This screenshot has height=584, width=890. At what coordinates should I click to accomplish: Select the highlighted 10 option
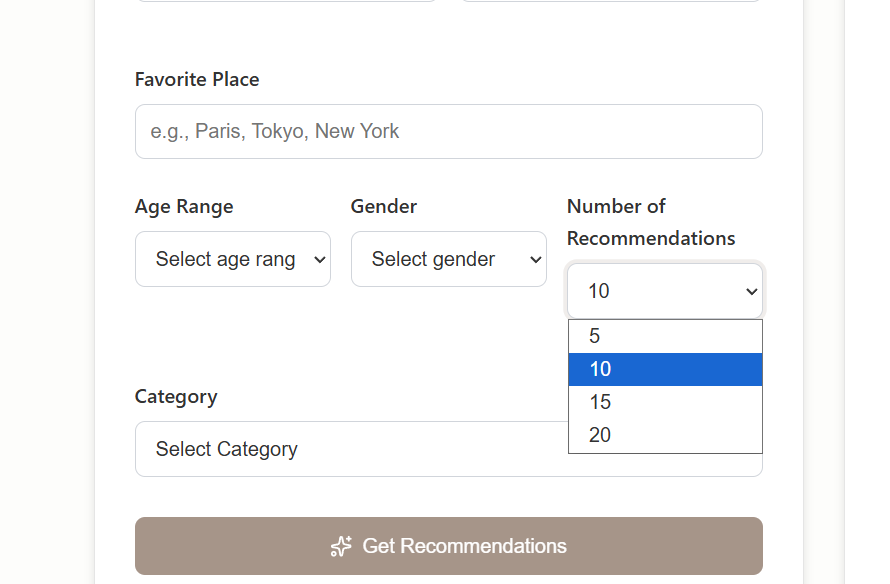coord(665,370)
